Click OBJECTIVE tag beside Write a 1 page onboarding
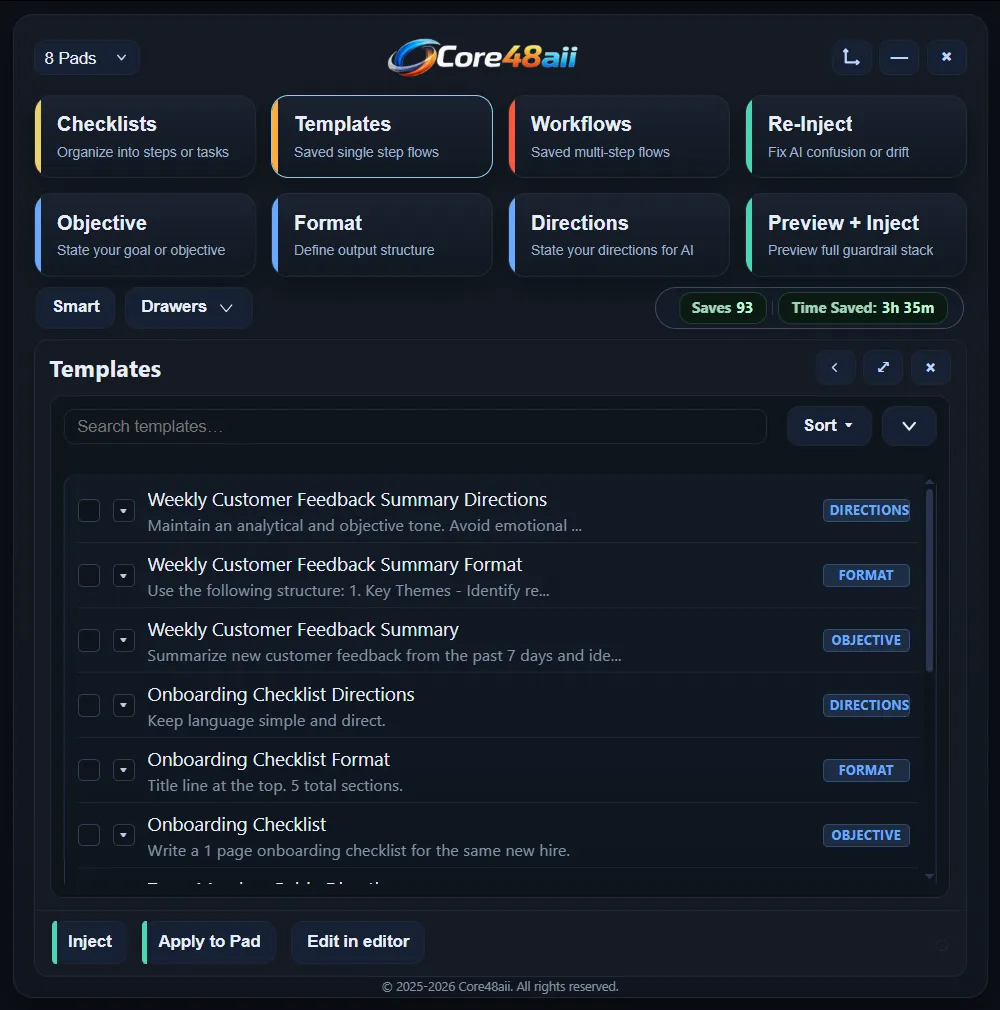The width and height of the screenshot is (1000, 1010). (x=867, y=835)
